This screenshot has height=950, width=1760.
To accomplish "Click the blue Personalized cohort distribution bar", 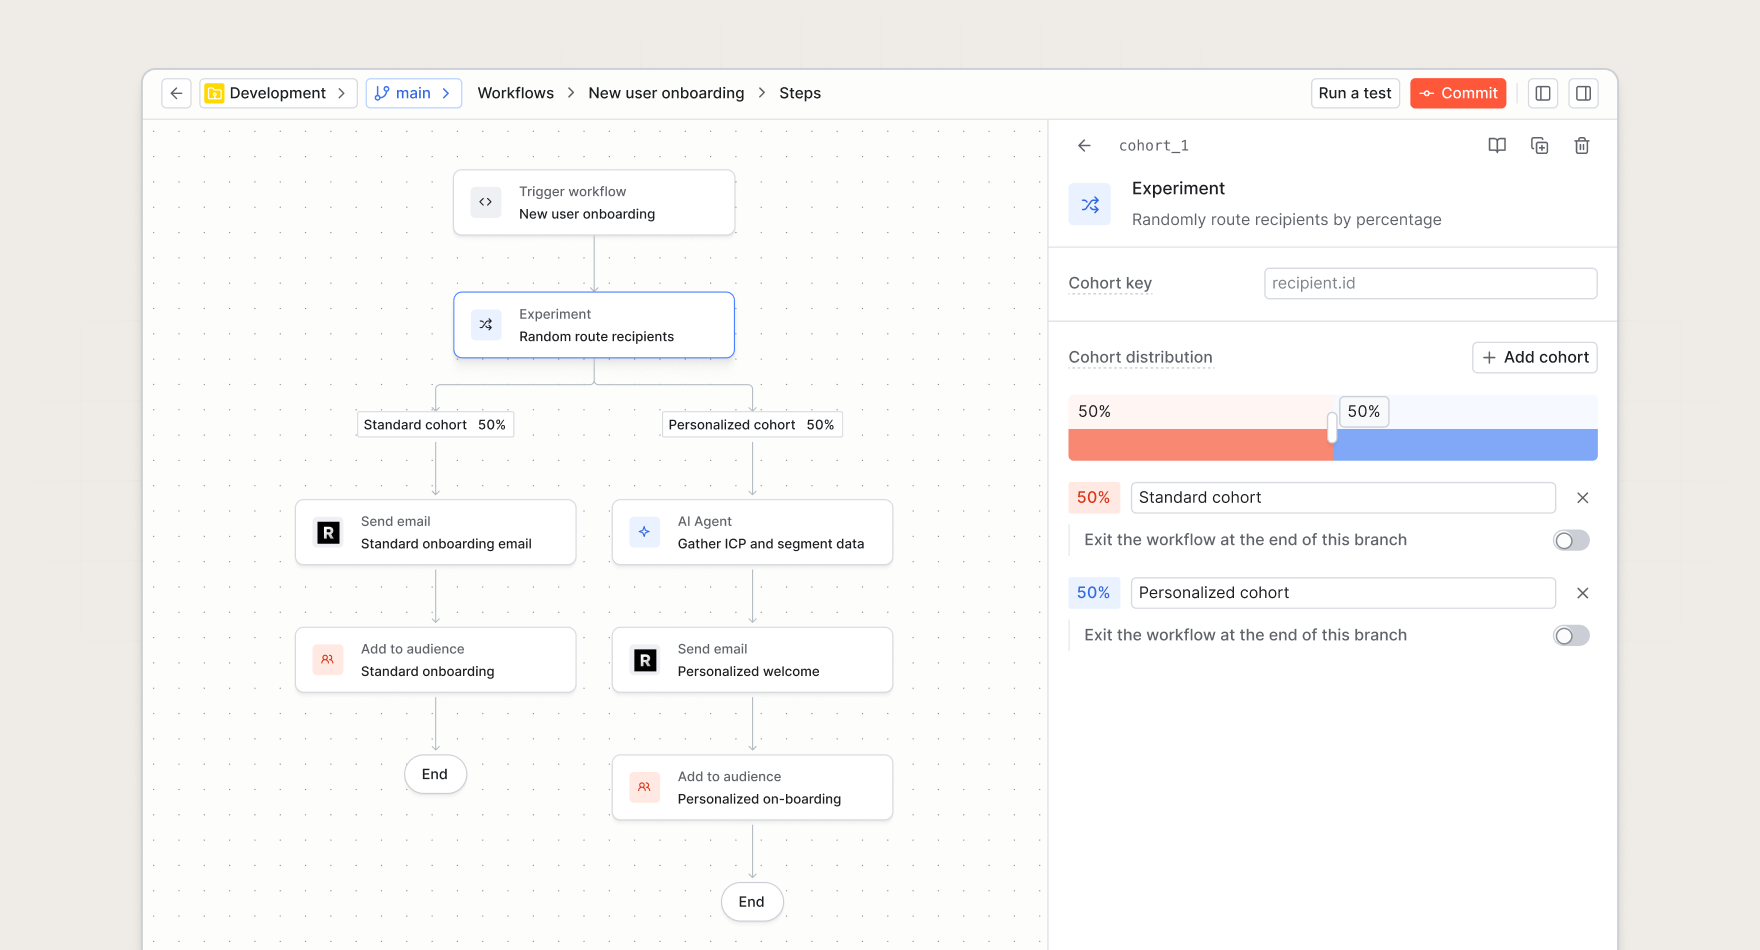I will (1465, 445).
